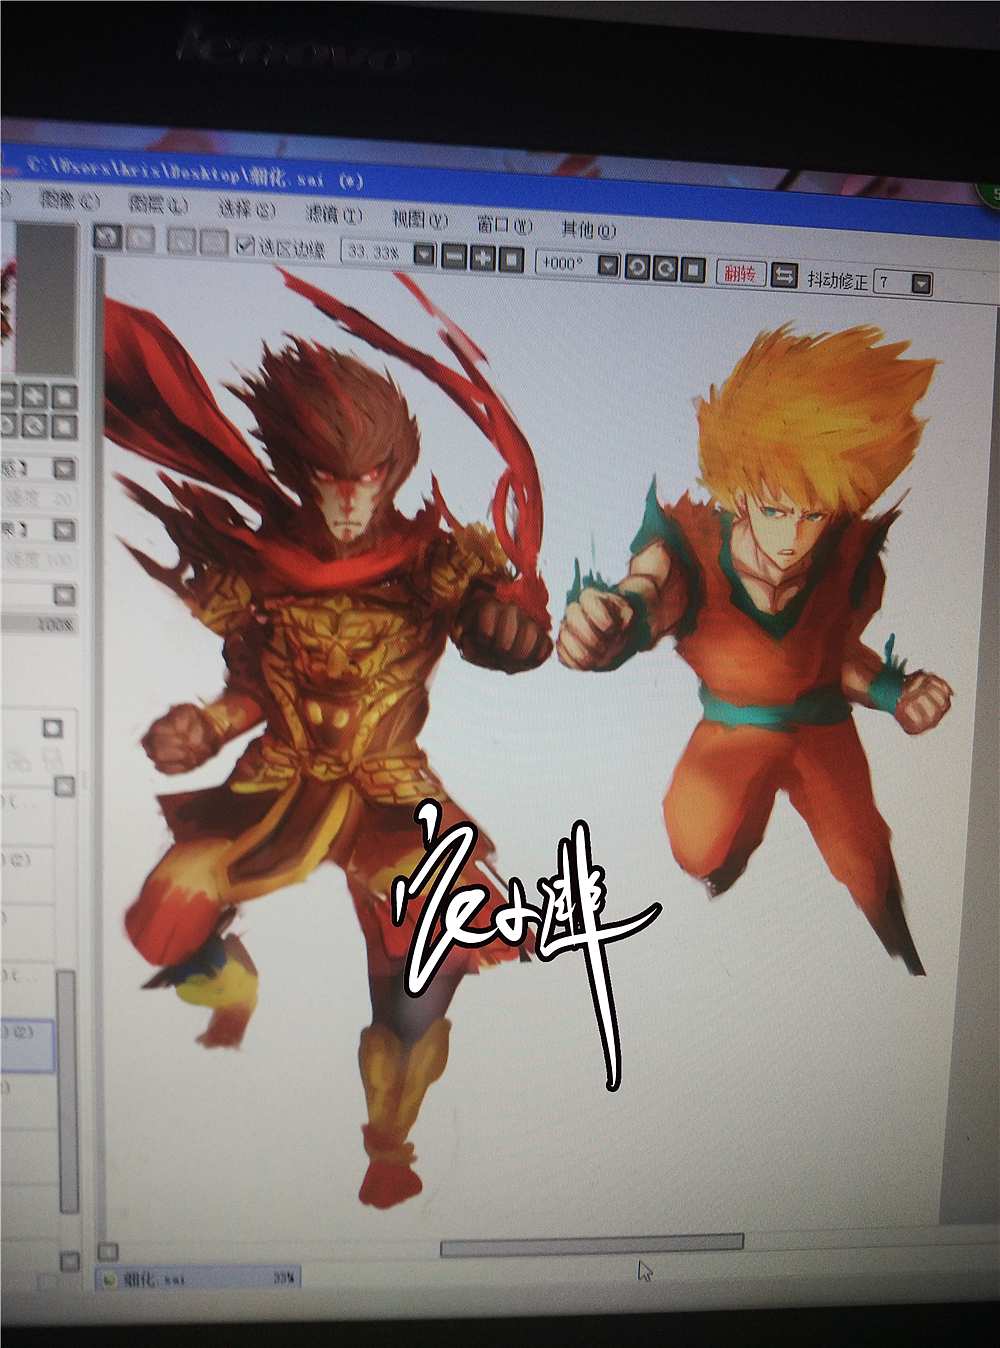Expand the blending mode dropdown above the 100% slider
1000x1348 pixels.
pos(64,595)
